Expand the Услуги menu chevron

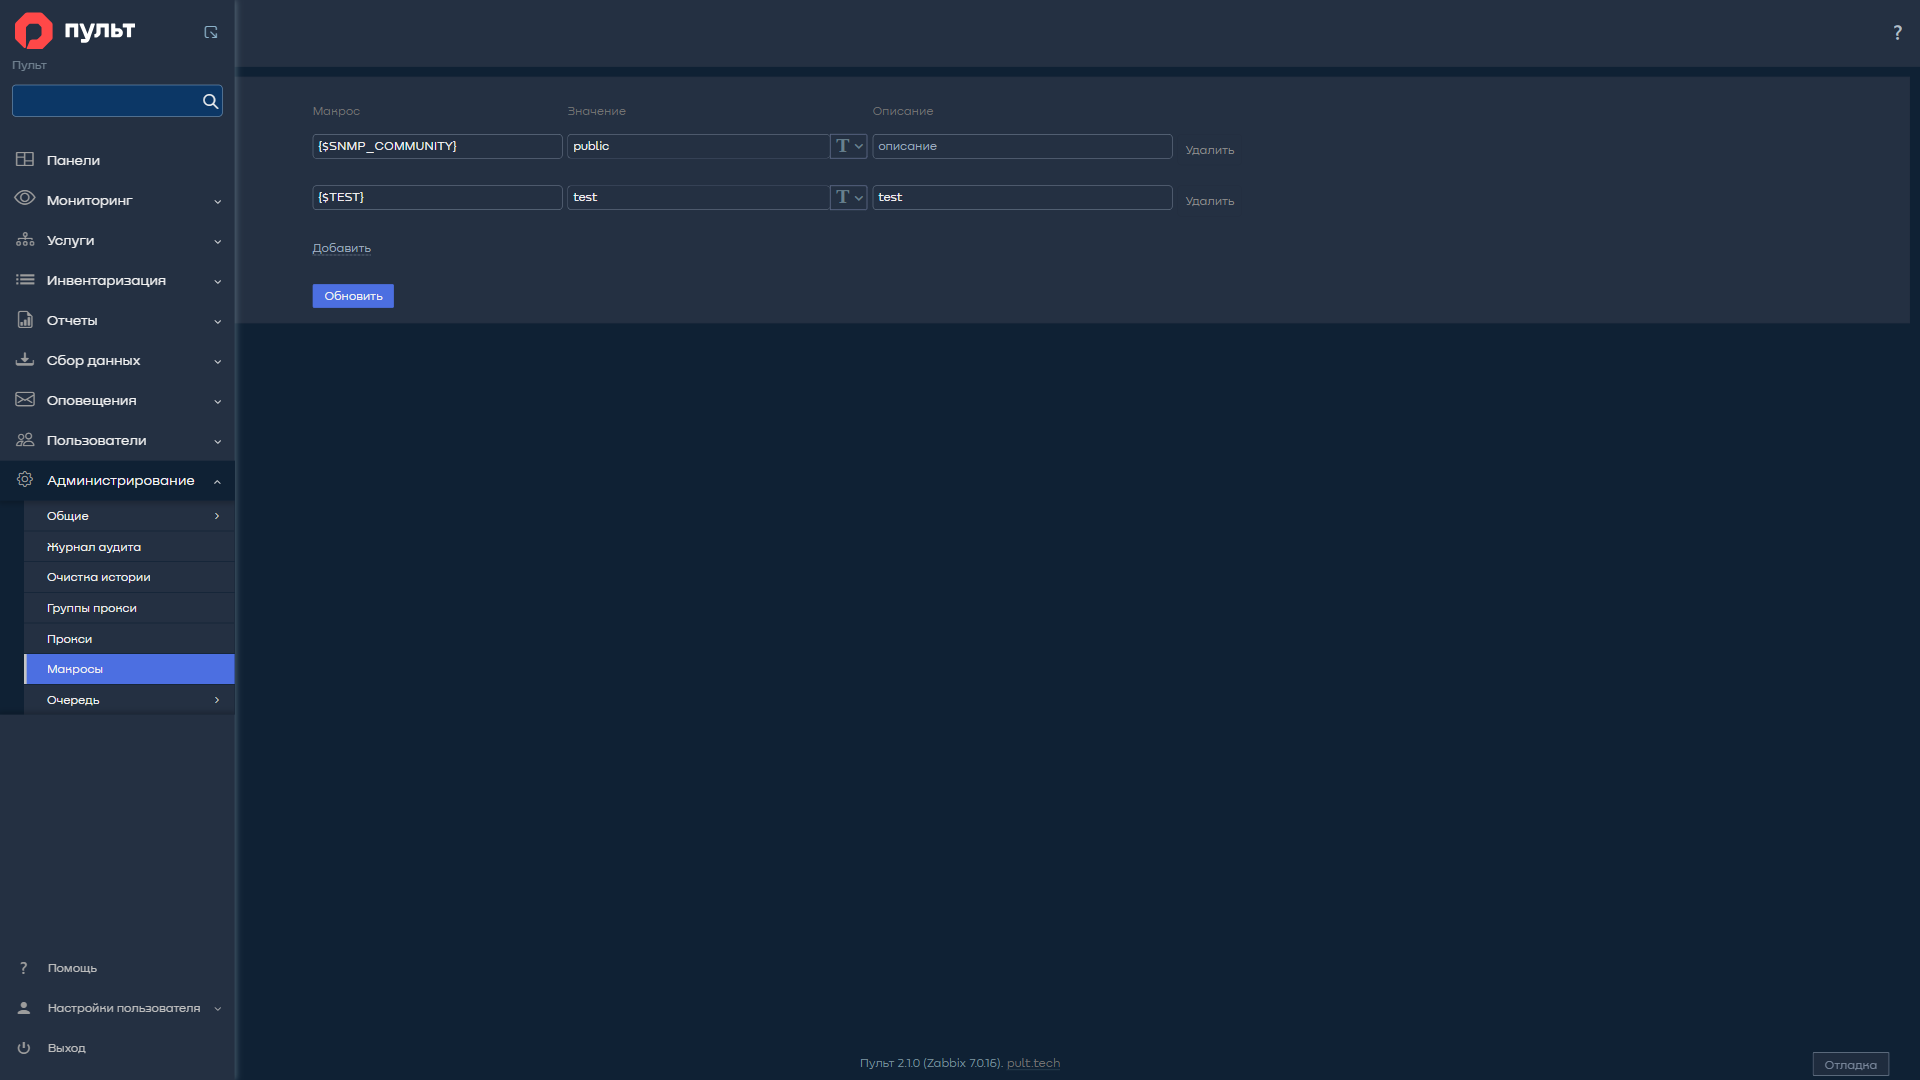217,241
